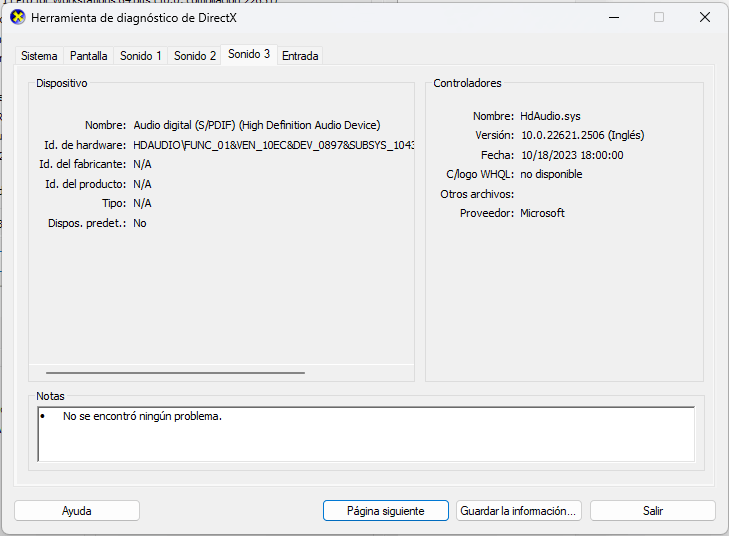The image size is (729, 536).
Task: Click the Ayuda button
Action: [x=77, y=511]
